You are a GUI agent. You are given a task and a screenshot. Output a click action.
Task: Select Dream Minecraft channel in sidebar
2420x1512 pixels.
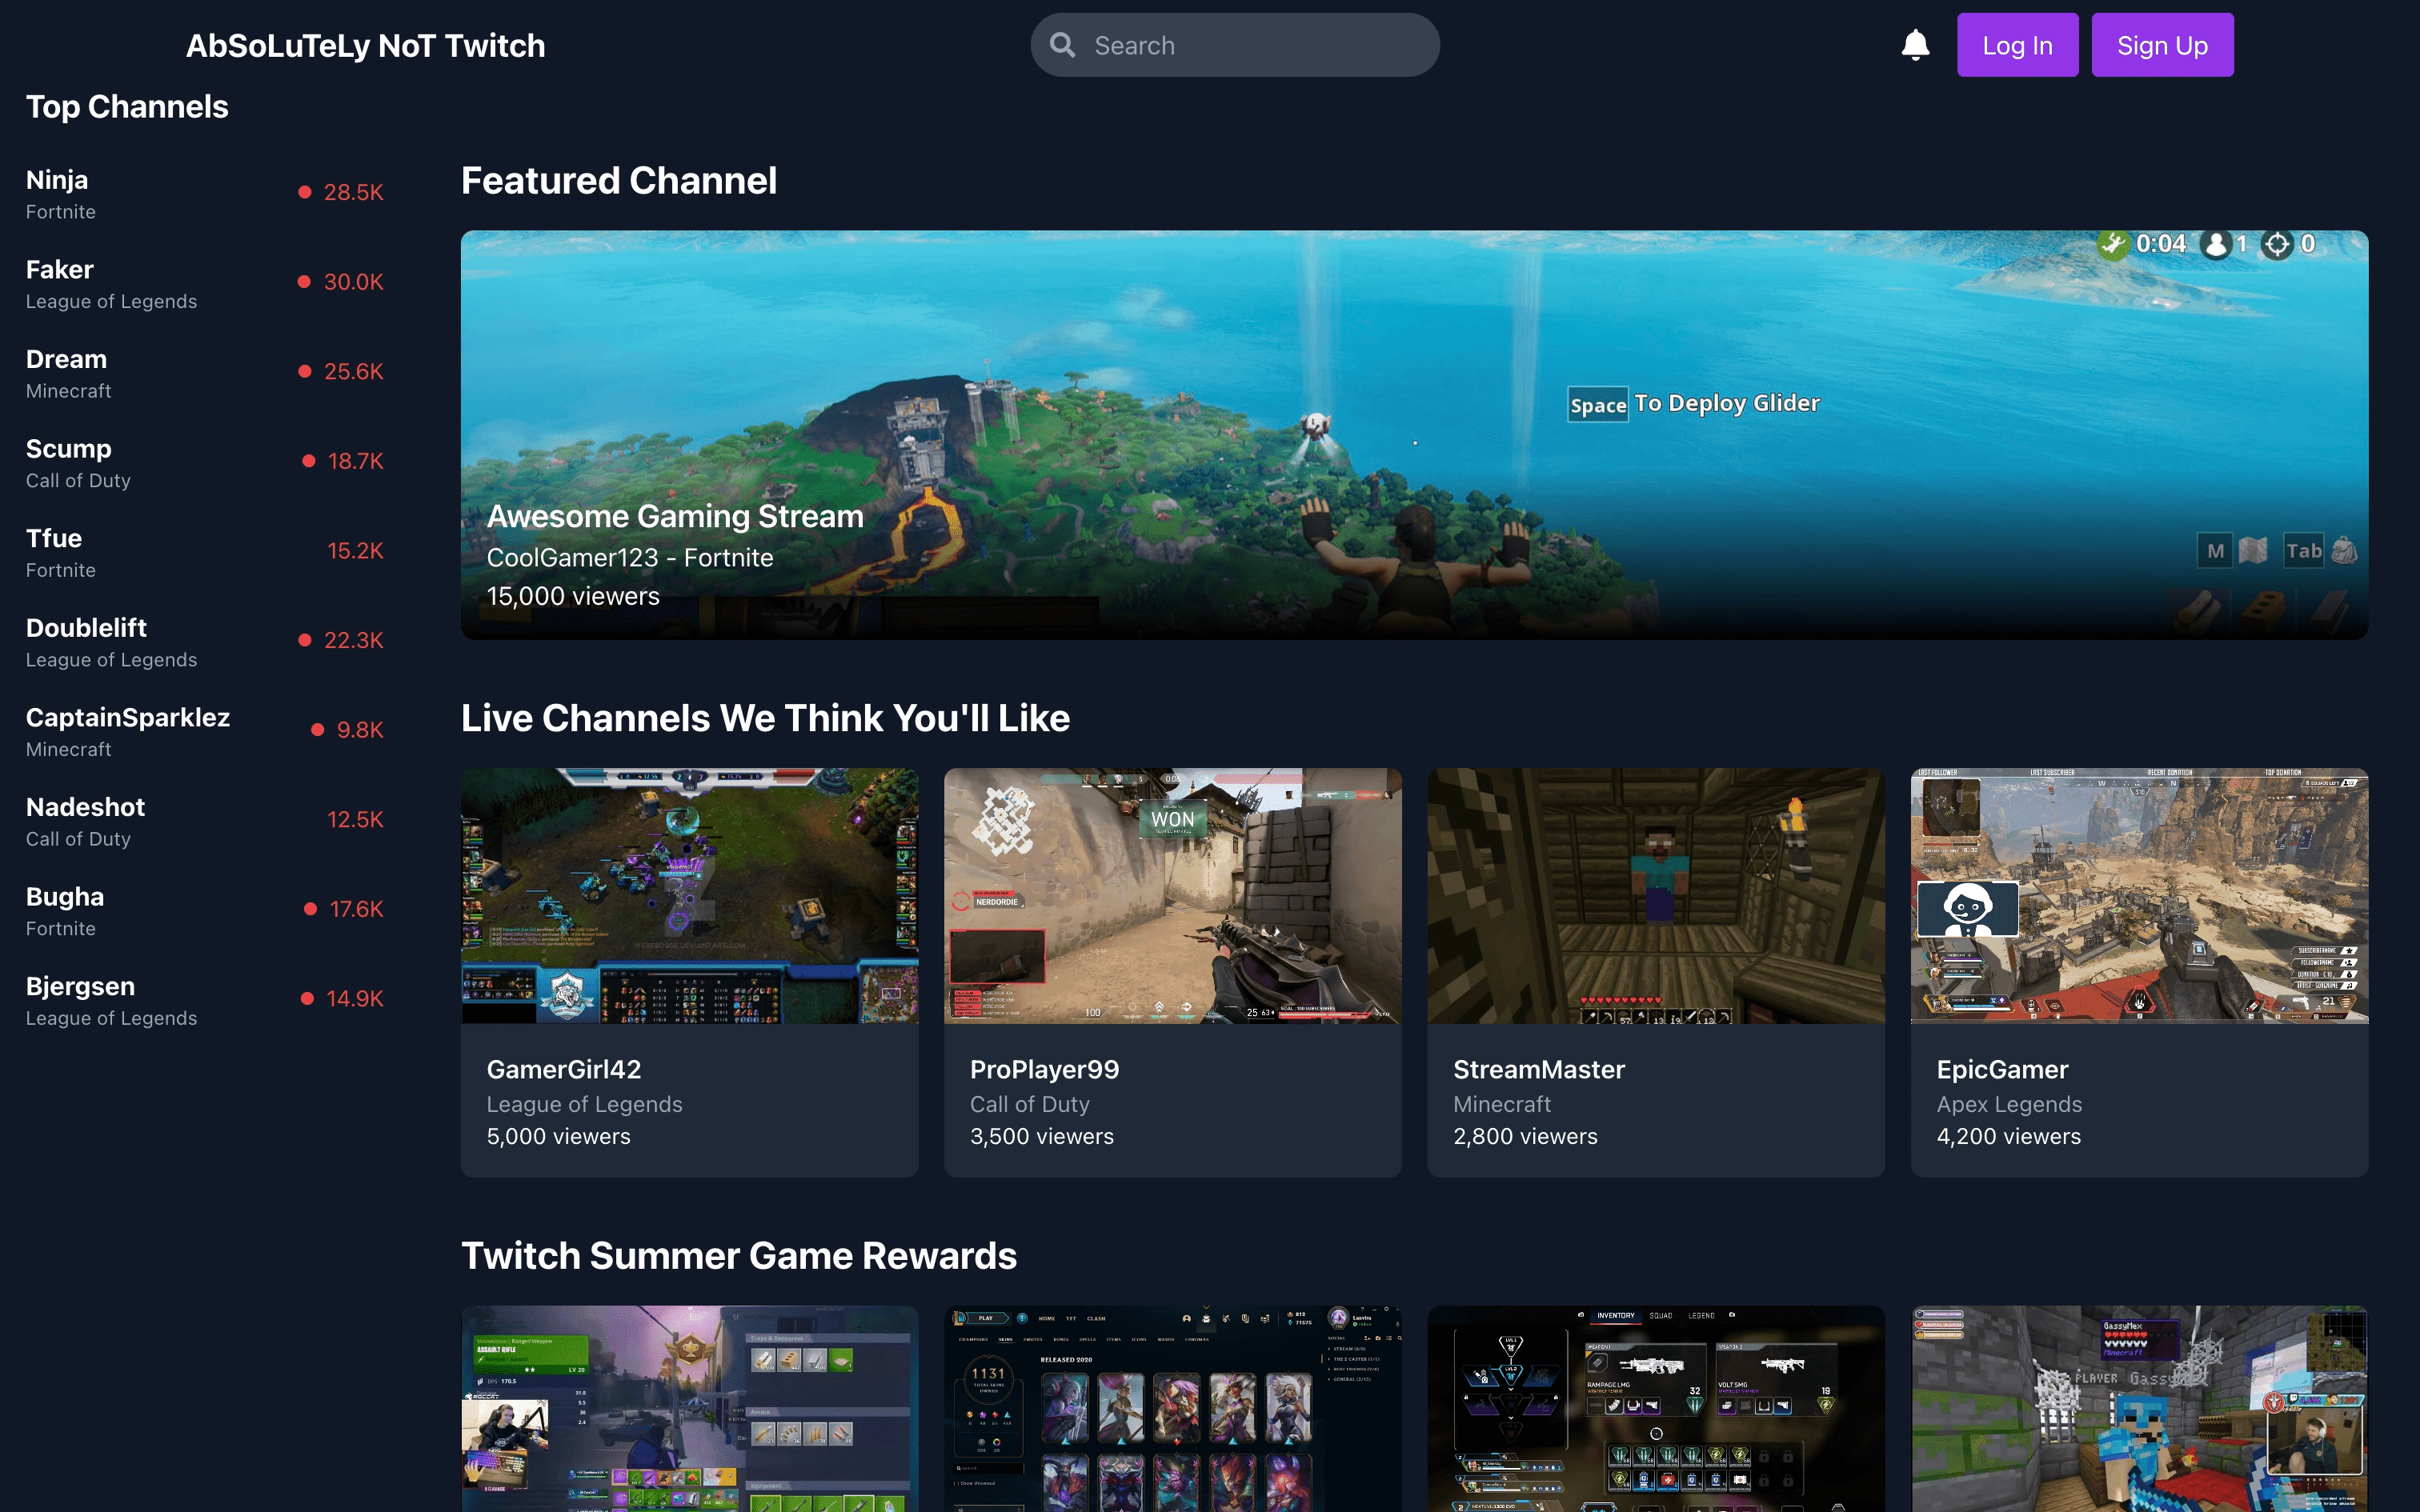pos(204,372)
